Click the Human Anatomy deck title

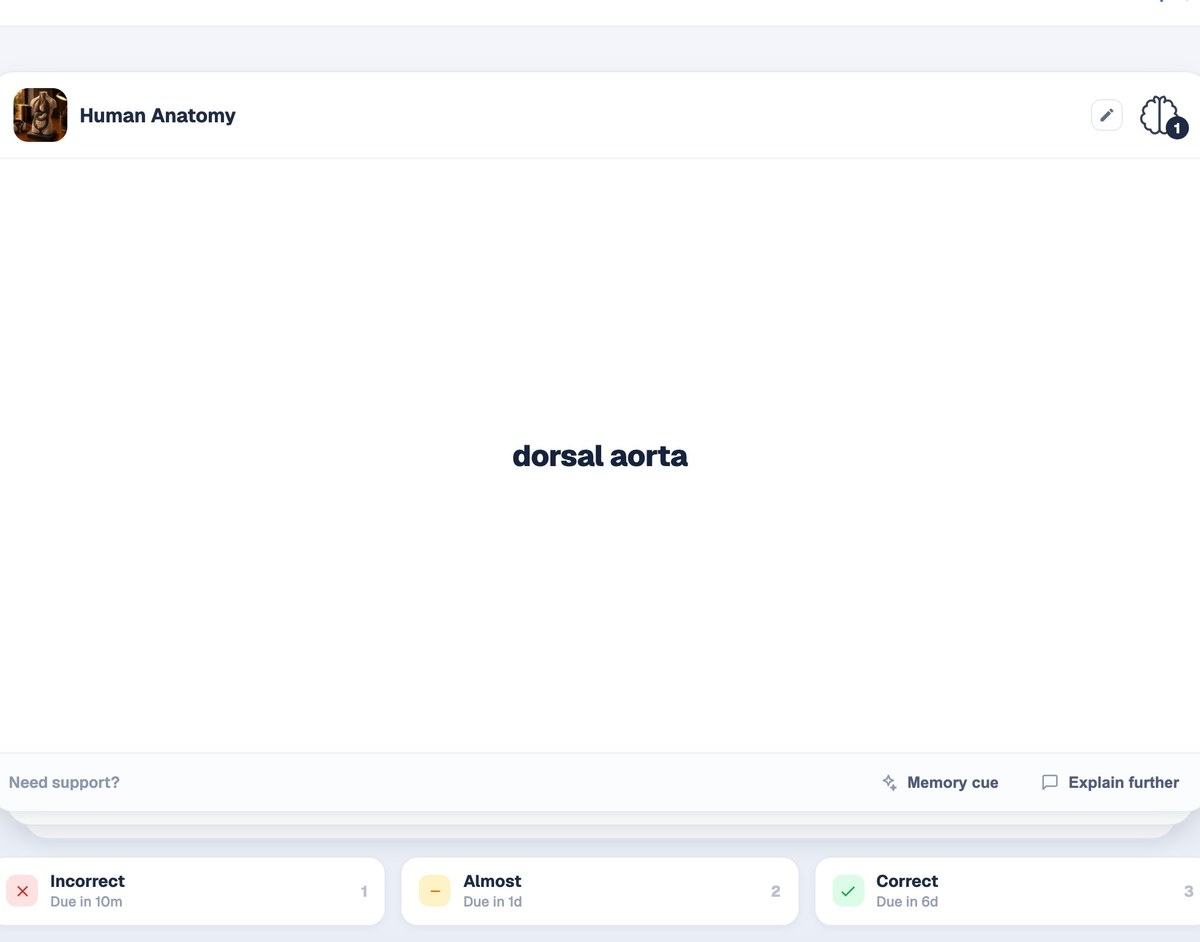pos(158,116)
